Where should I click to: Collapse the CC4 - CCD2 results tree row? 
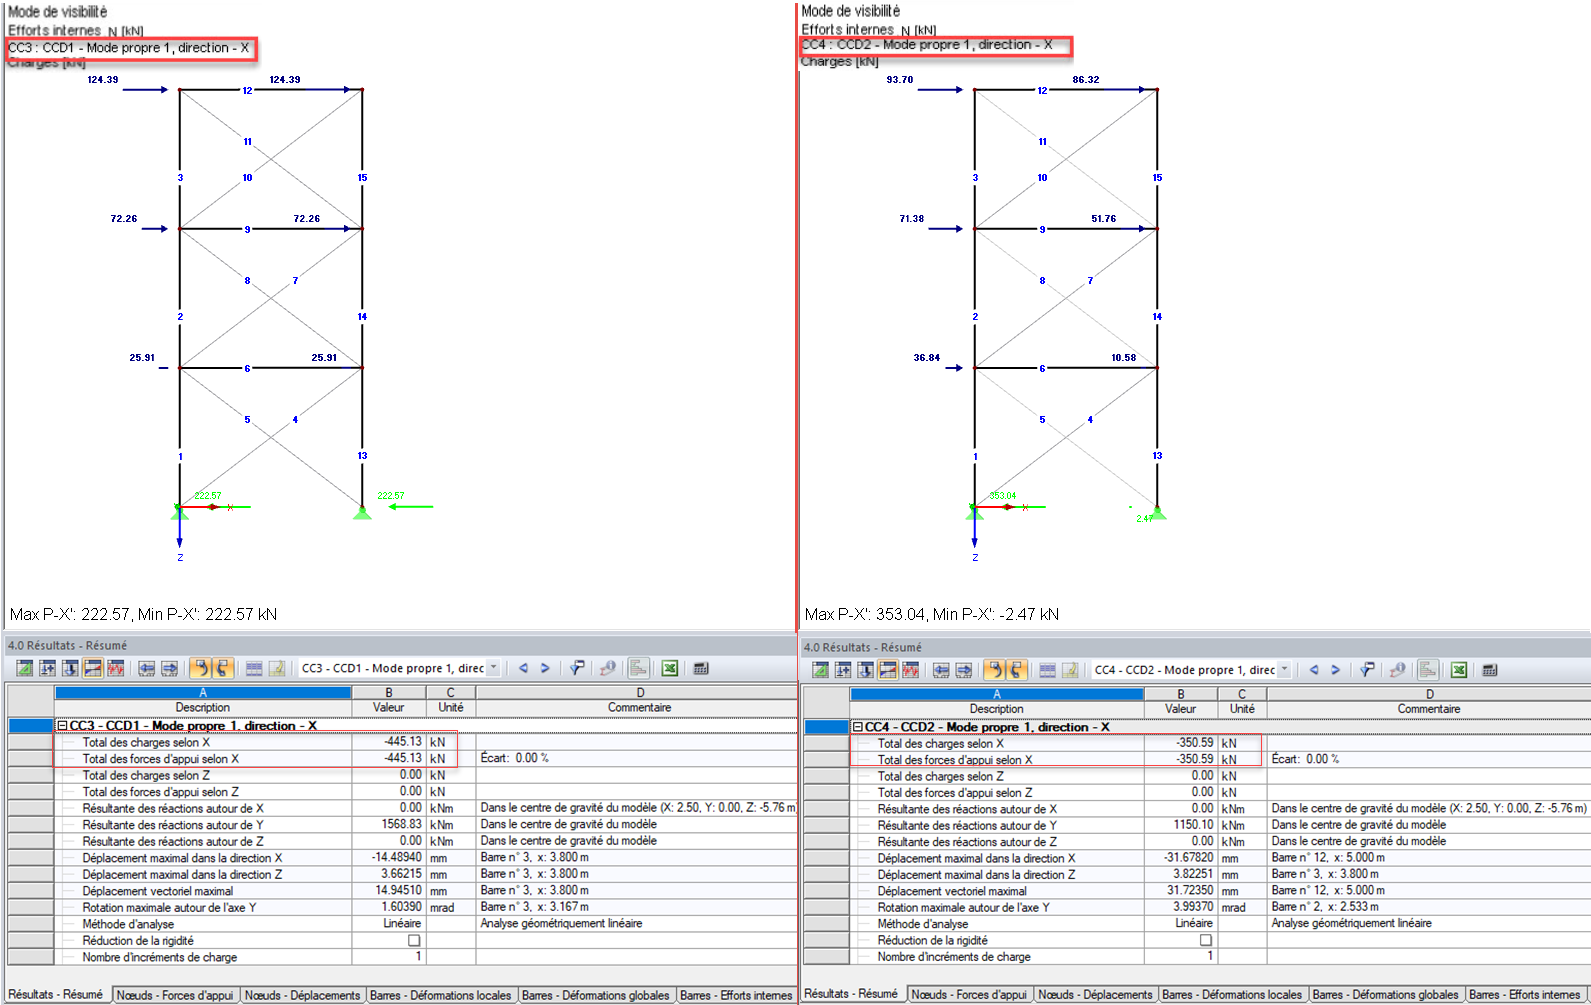[x=857, y=727]
